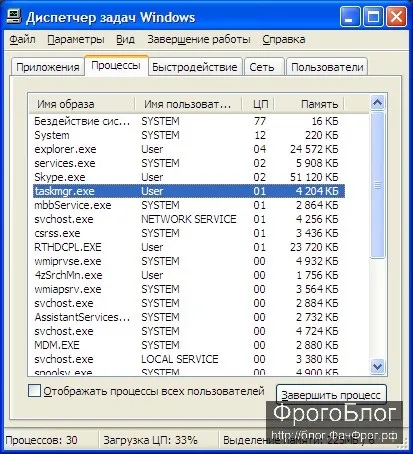The image size is (413, 454).
Task: Open the Параметры menu
Action: click(x=76, y=39)
